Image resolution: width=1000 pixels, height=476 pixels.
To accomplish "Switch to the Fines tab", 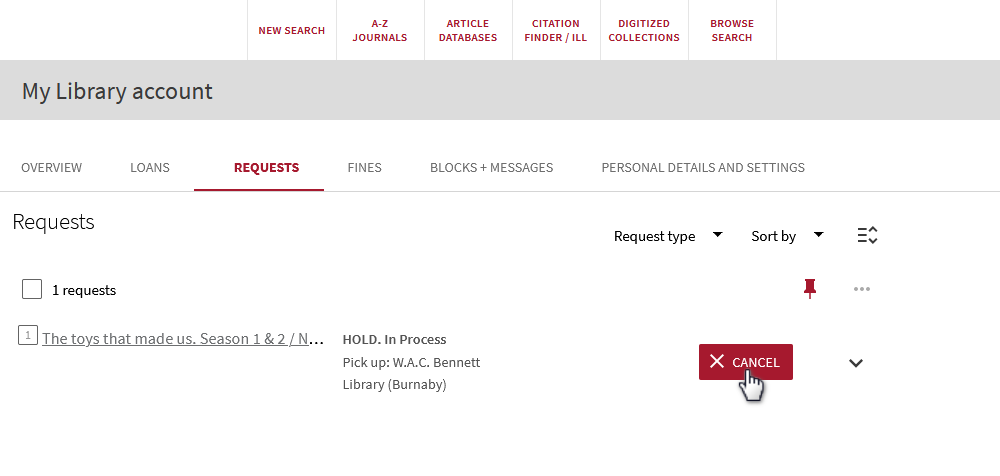I will 364,168.
